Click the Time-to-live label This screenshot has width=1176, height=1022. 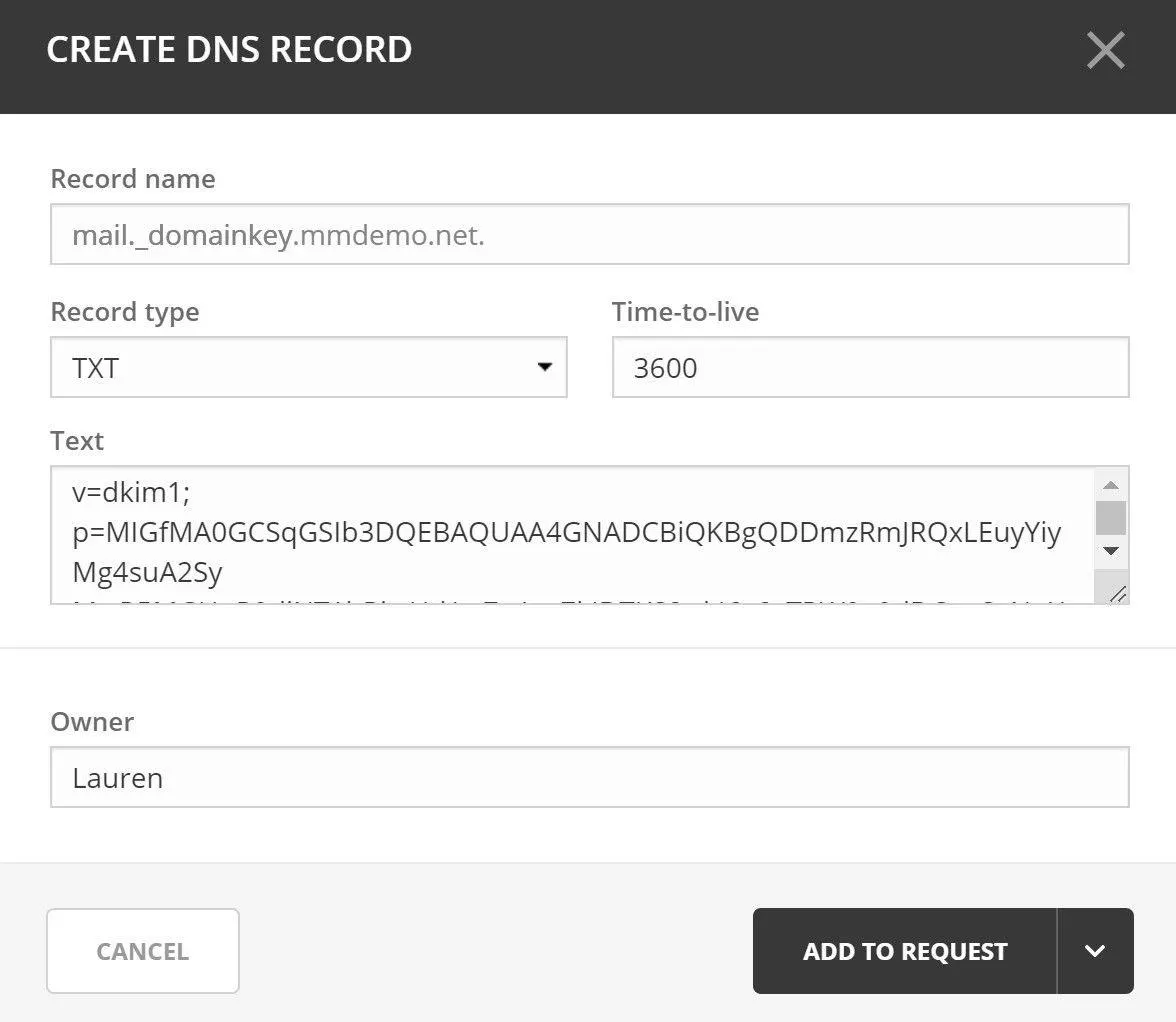[x=686, y=312]
